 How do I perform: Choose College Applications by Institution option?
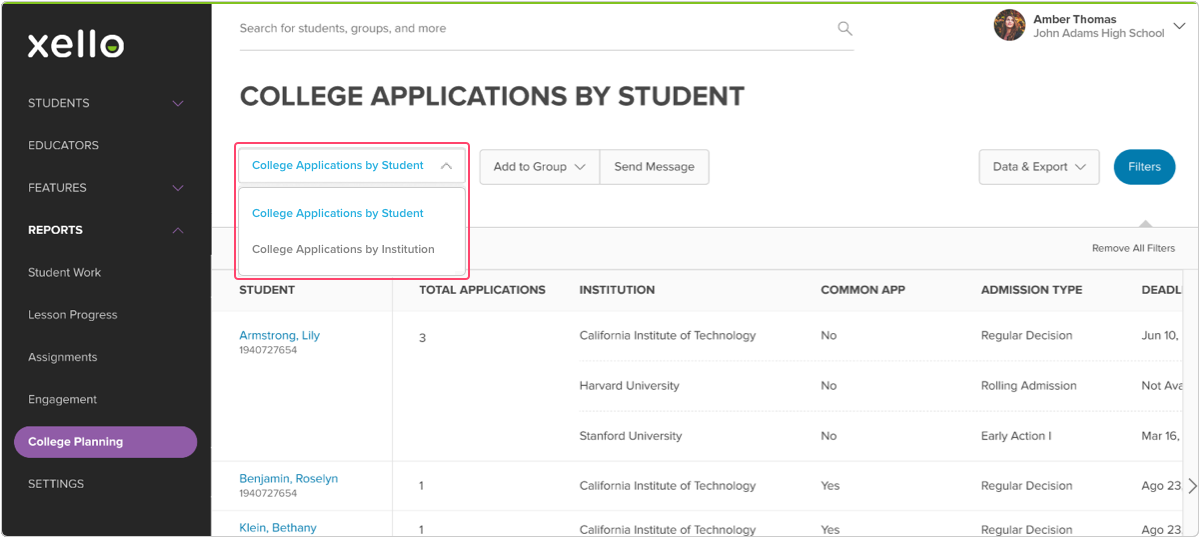343,249
